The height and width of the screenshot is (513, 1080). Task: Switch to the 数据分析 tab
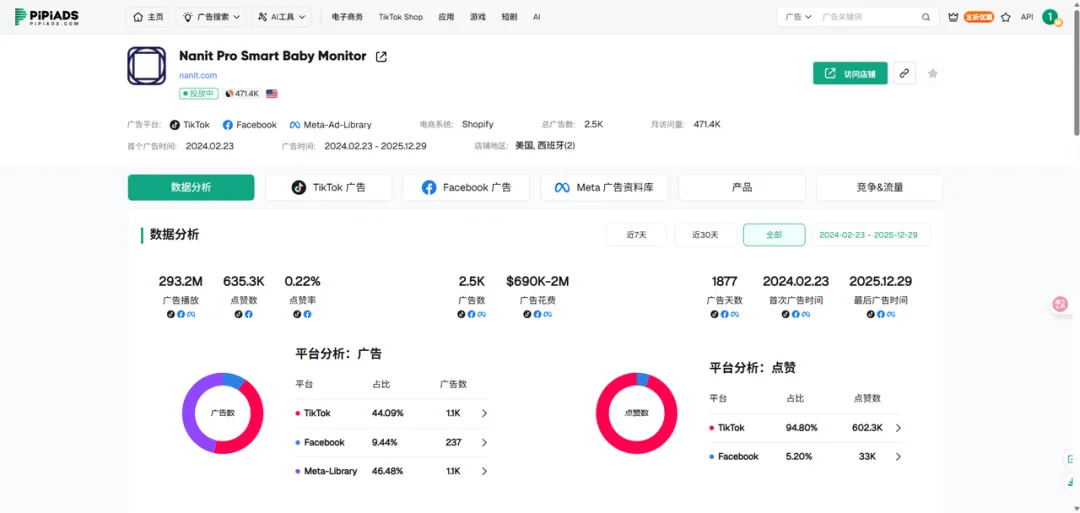[x=191, y=187]
